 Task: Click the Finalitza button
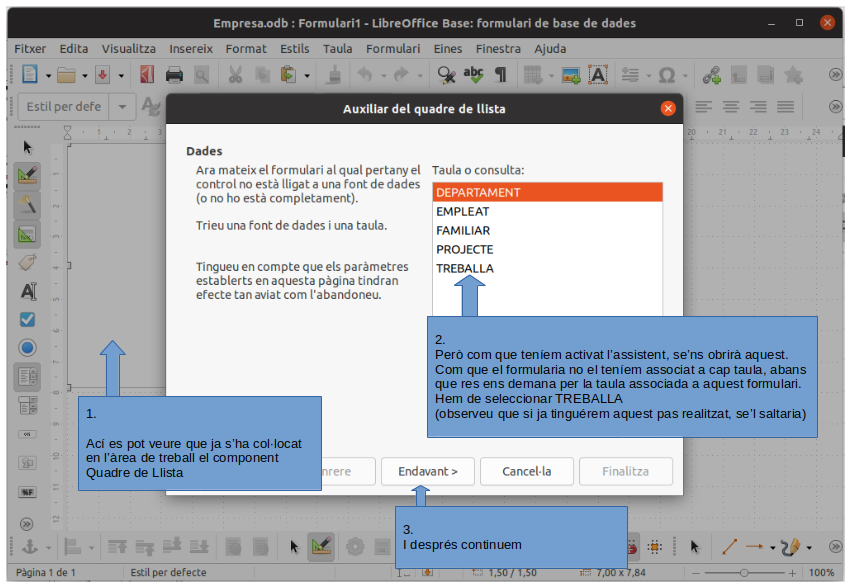tap(625, 471)
